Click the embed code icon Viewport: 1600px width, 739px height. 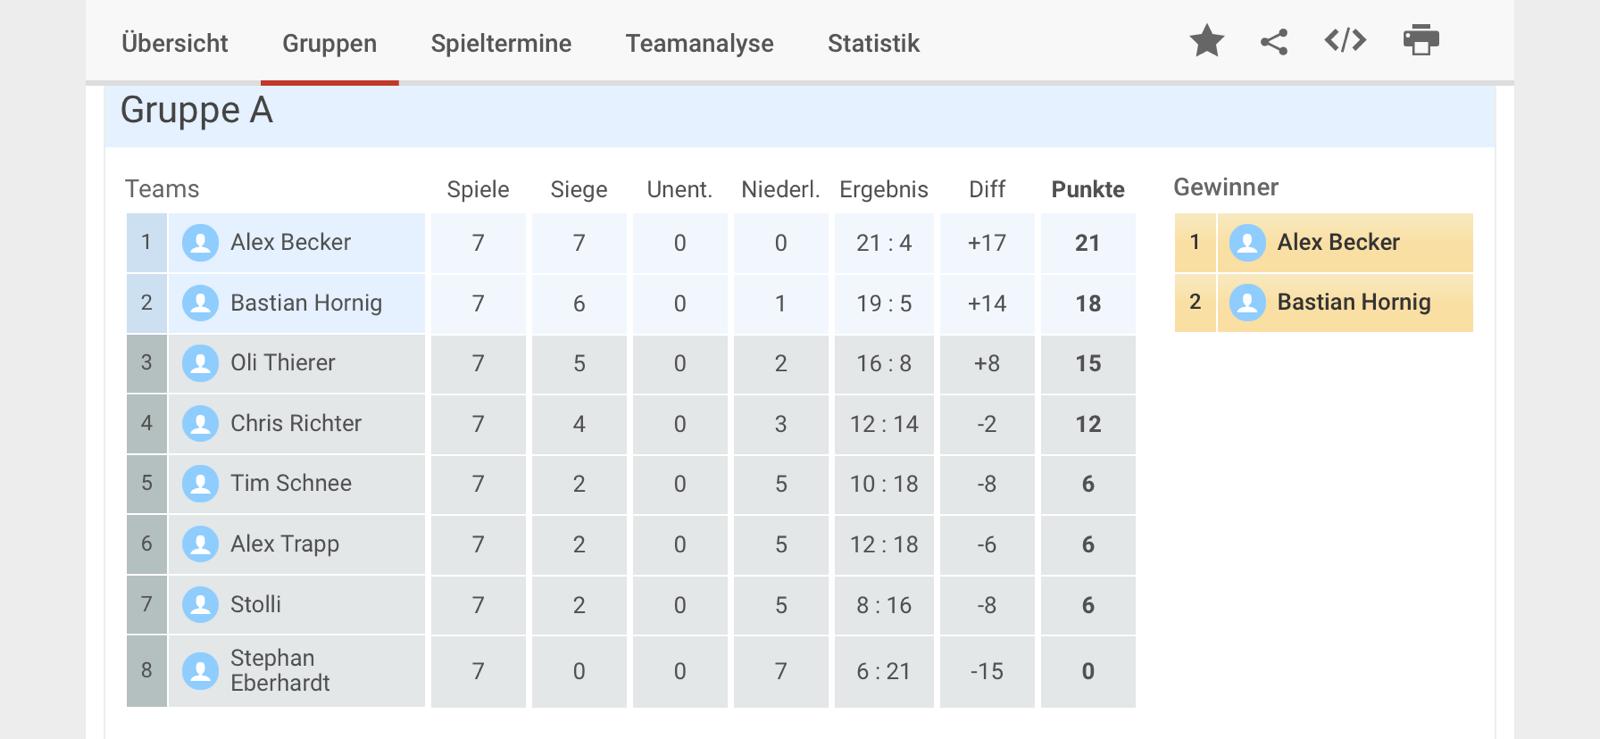coord(1345,40)
